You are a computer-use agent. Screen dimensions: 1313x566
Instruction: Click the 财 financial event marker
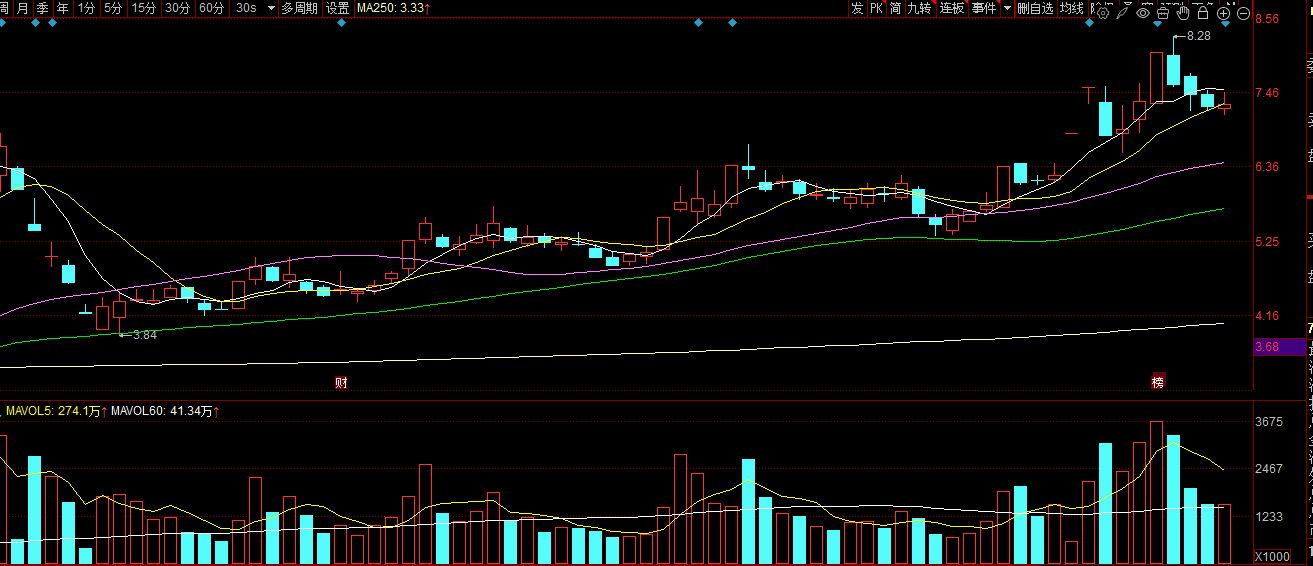(x=341, y=382)
